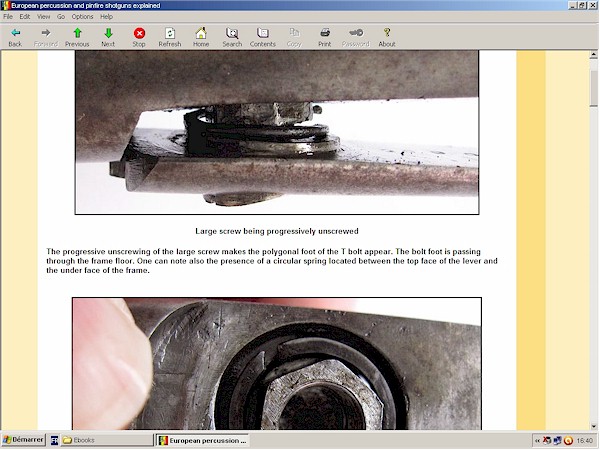The image size is (600, 450).
Task: Click the scrollbar down arrow
Action: [593, 426]
